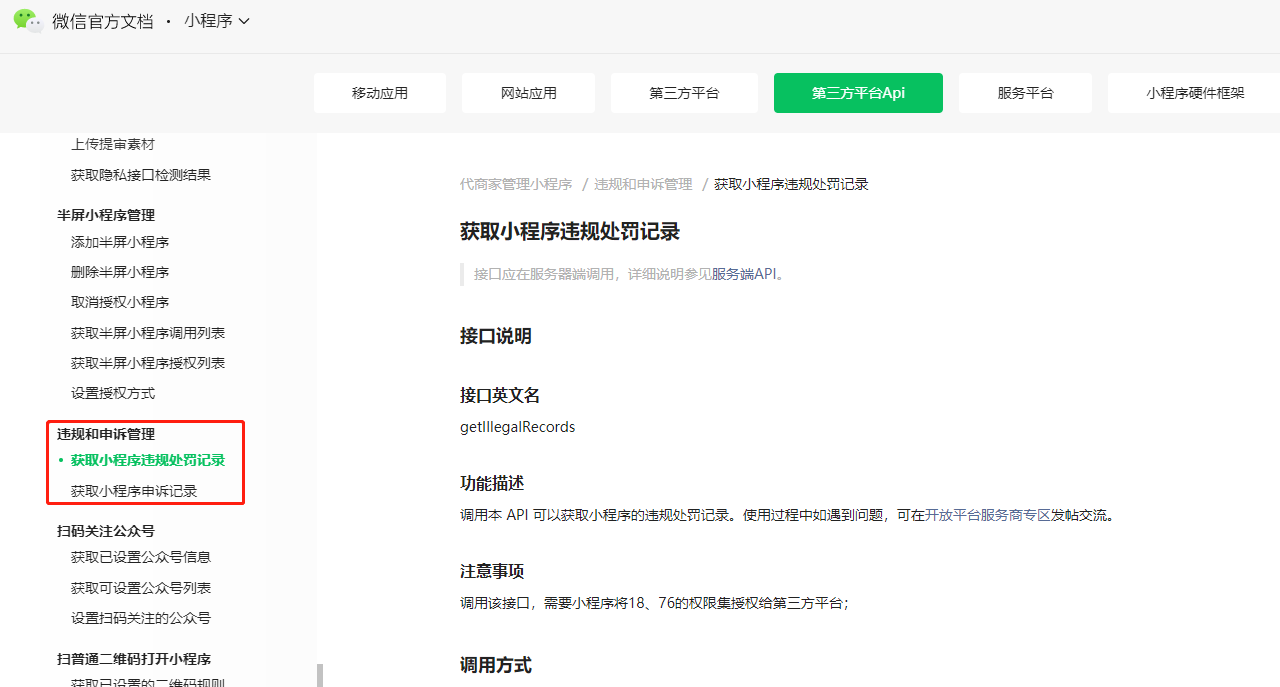Open the 小程序硬件框架 section
This screenshot has height=687, width=1280.
click(x=1197, y=92)
